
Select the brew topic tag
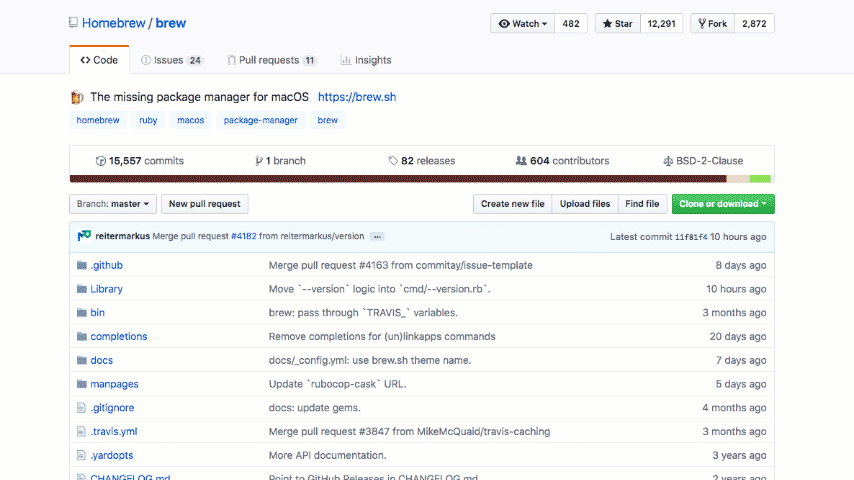[x=327, y=120]
